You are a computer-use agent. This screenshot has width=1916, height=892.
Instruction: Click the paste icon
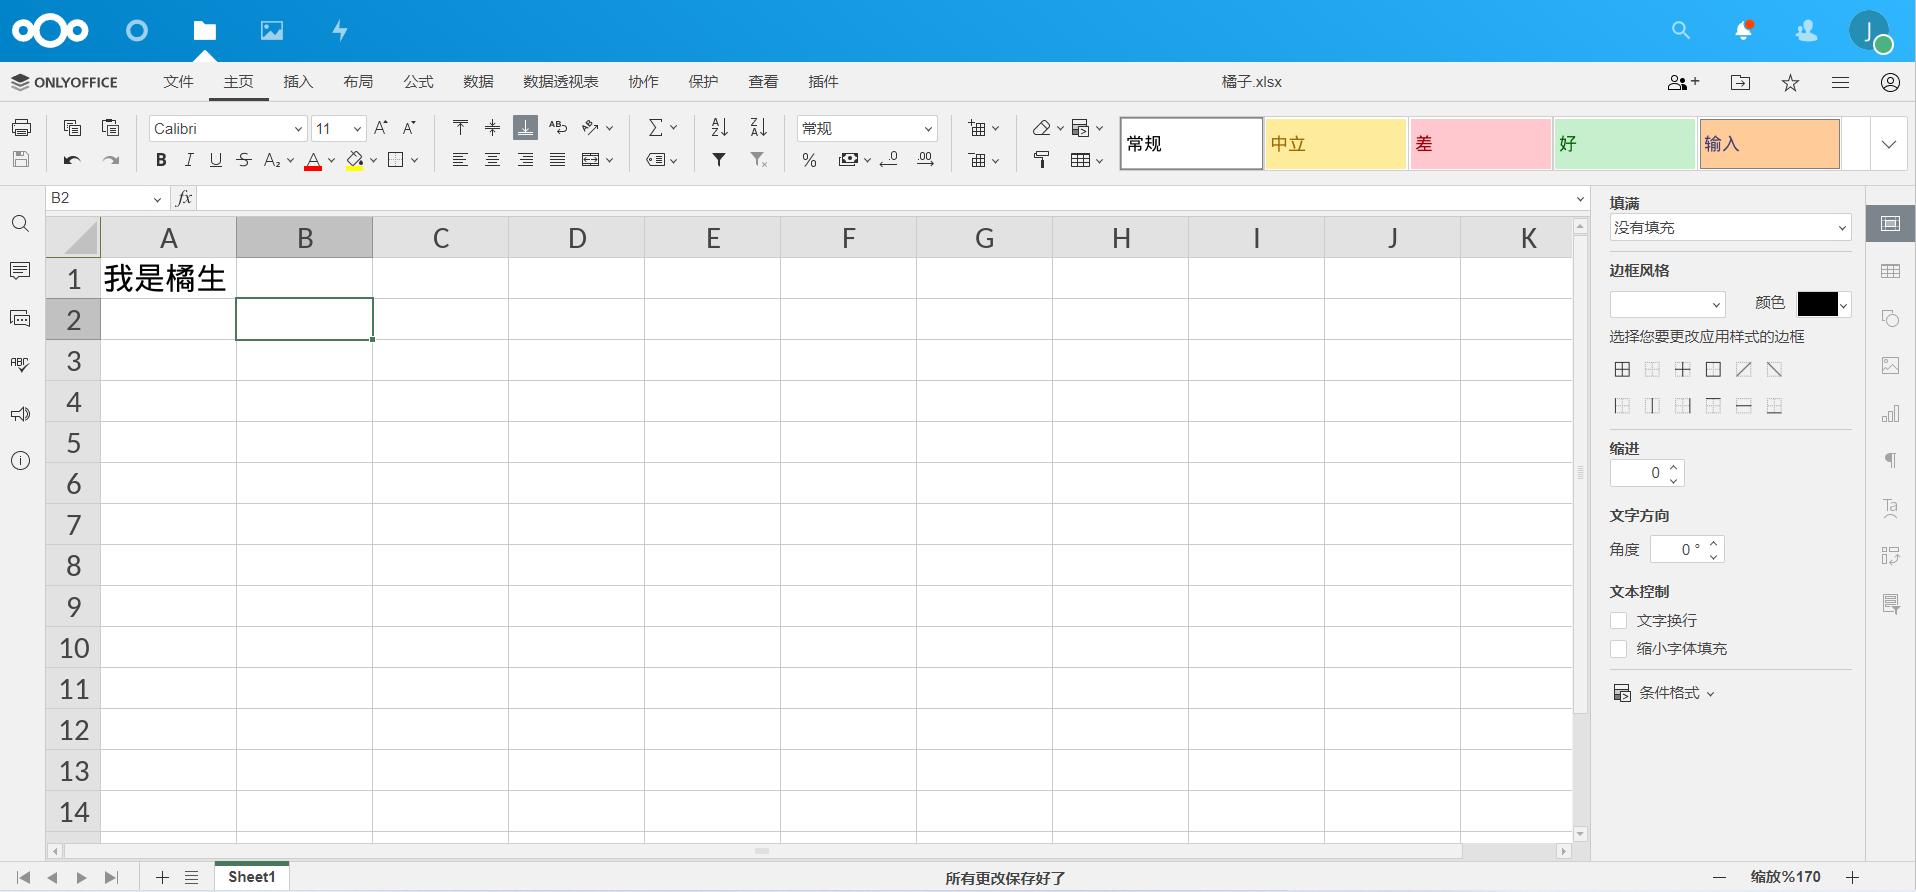(110, 128)
